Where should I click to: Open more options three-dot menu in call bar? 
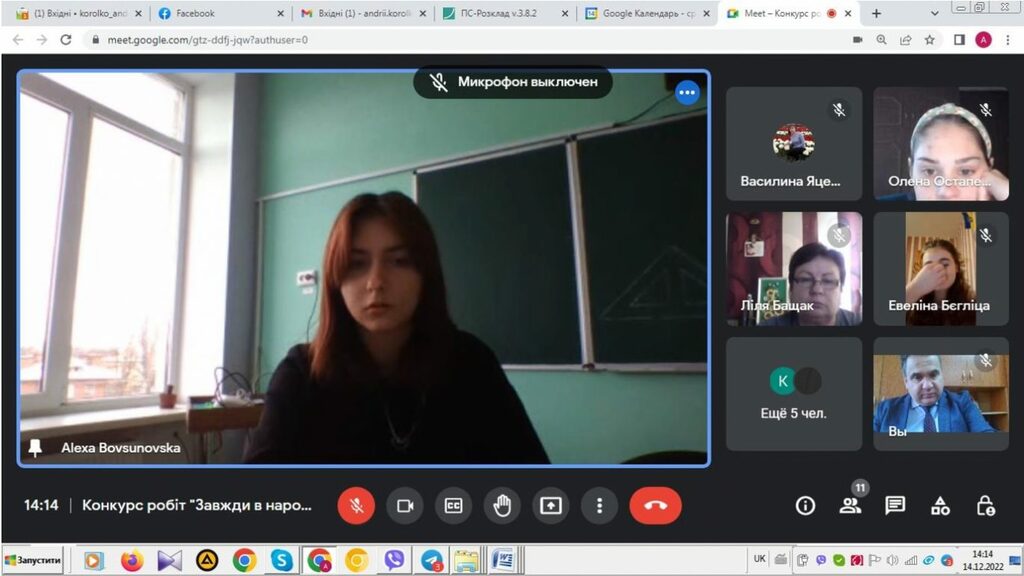coord(599,505)
